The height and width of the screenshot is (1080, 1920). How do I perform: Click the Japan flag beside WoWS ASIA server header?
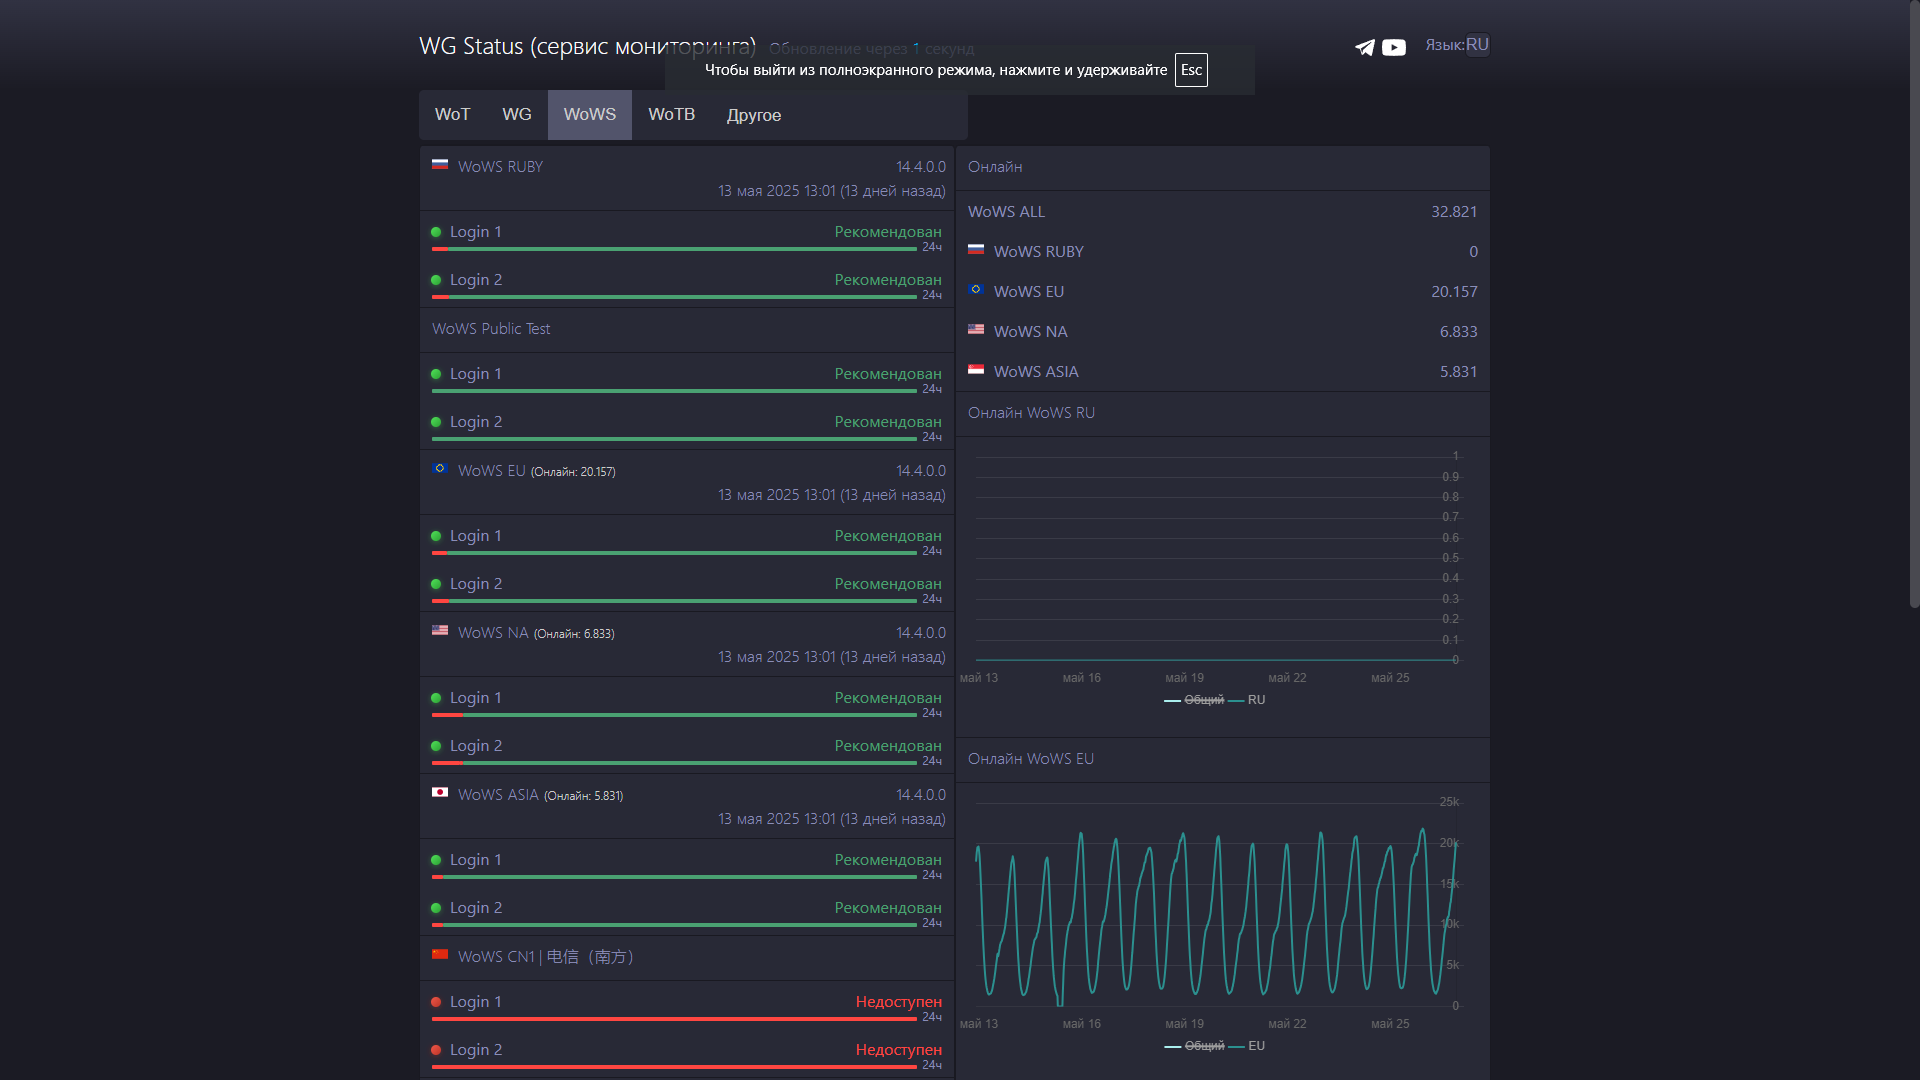click(x=440, y=792)
